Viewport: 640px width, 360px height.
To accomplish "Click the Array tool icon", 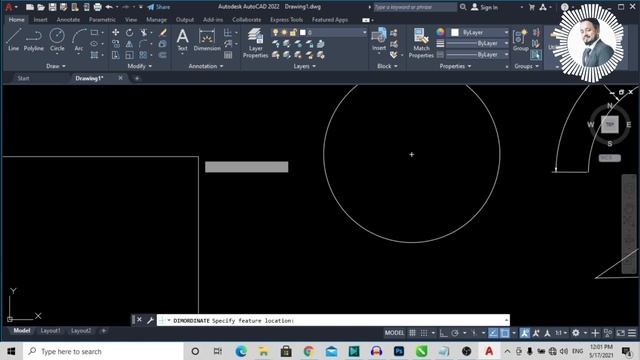I will (143, 55).
